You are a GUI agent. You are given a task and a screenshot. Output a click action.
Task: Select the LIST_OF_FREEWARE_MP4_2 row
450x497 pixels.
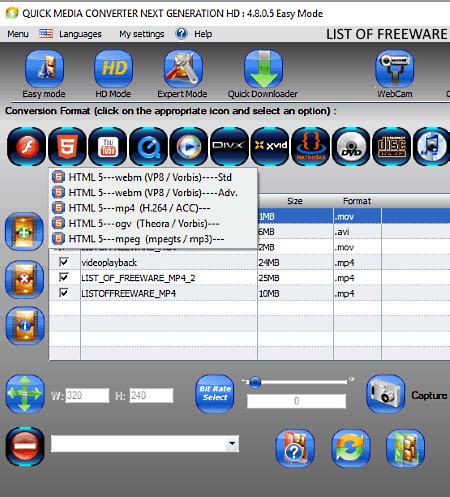pyautogui.click(x=249, y=278)
